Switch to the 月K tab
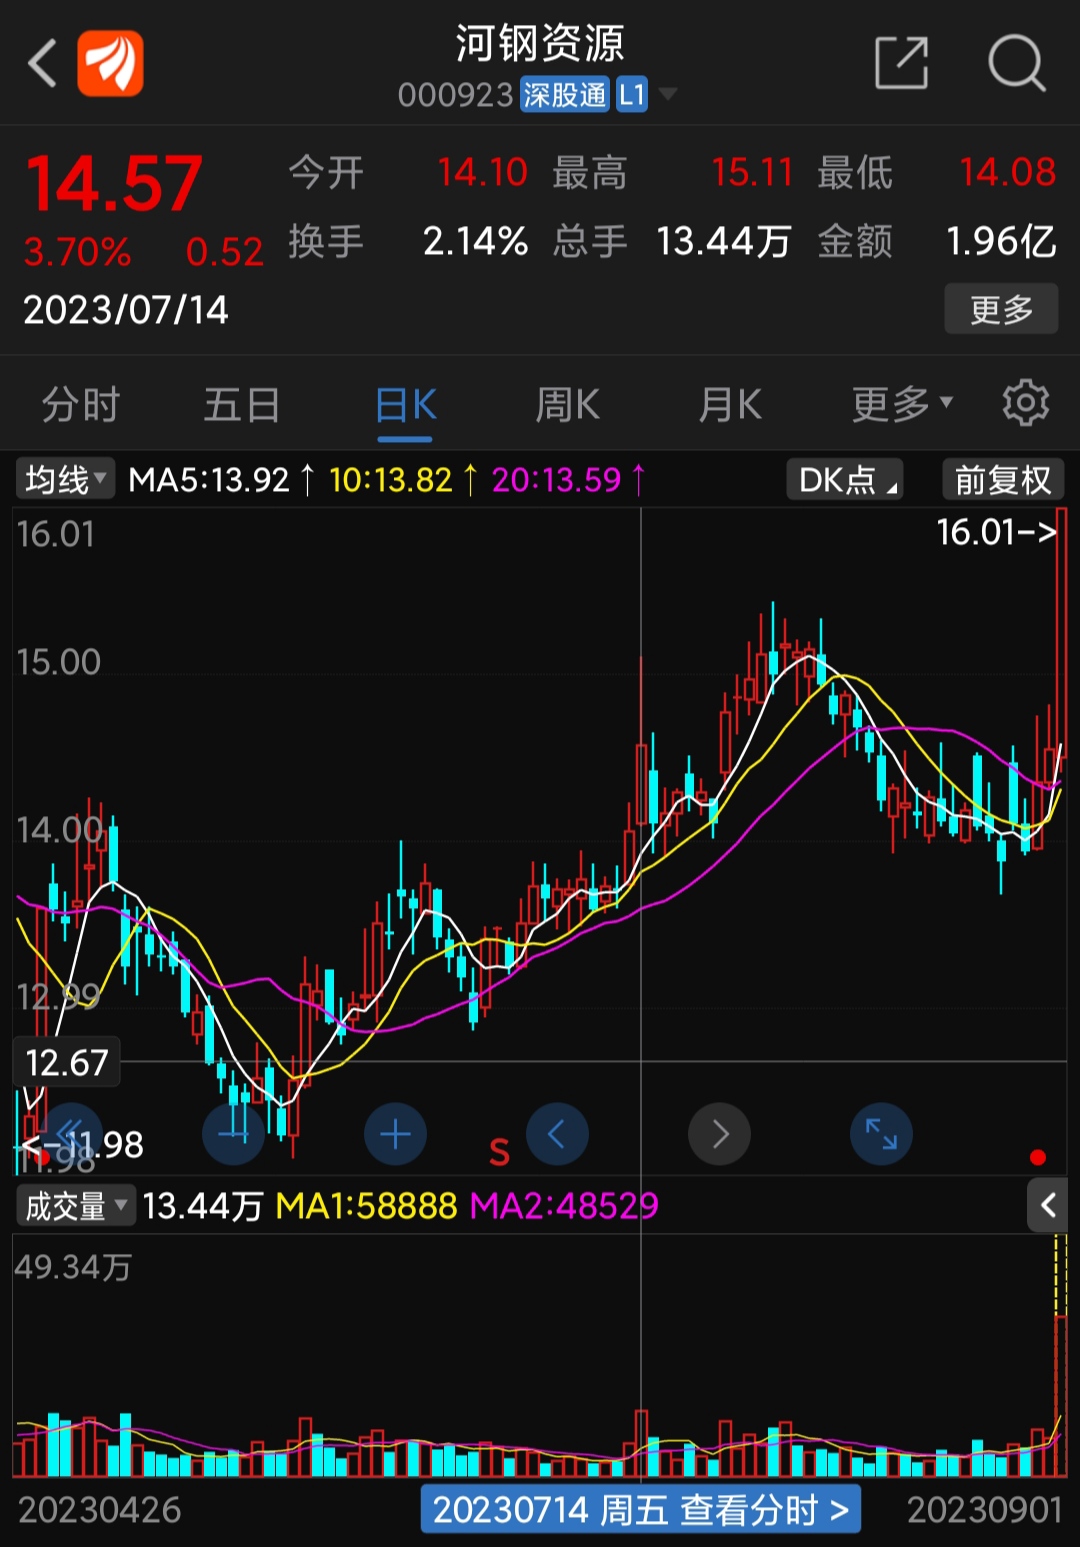Screen dimensions: 1080x1547 click(x=730, y=404)
